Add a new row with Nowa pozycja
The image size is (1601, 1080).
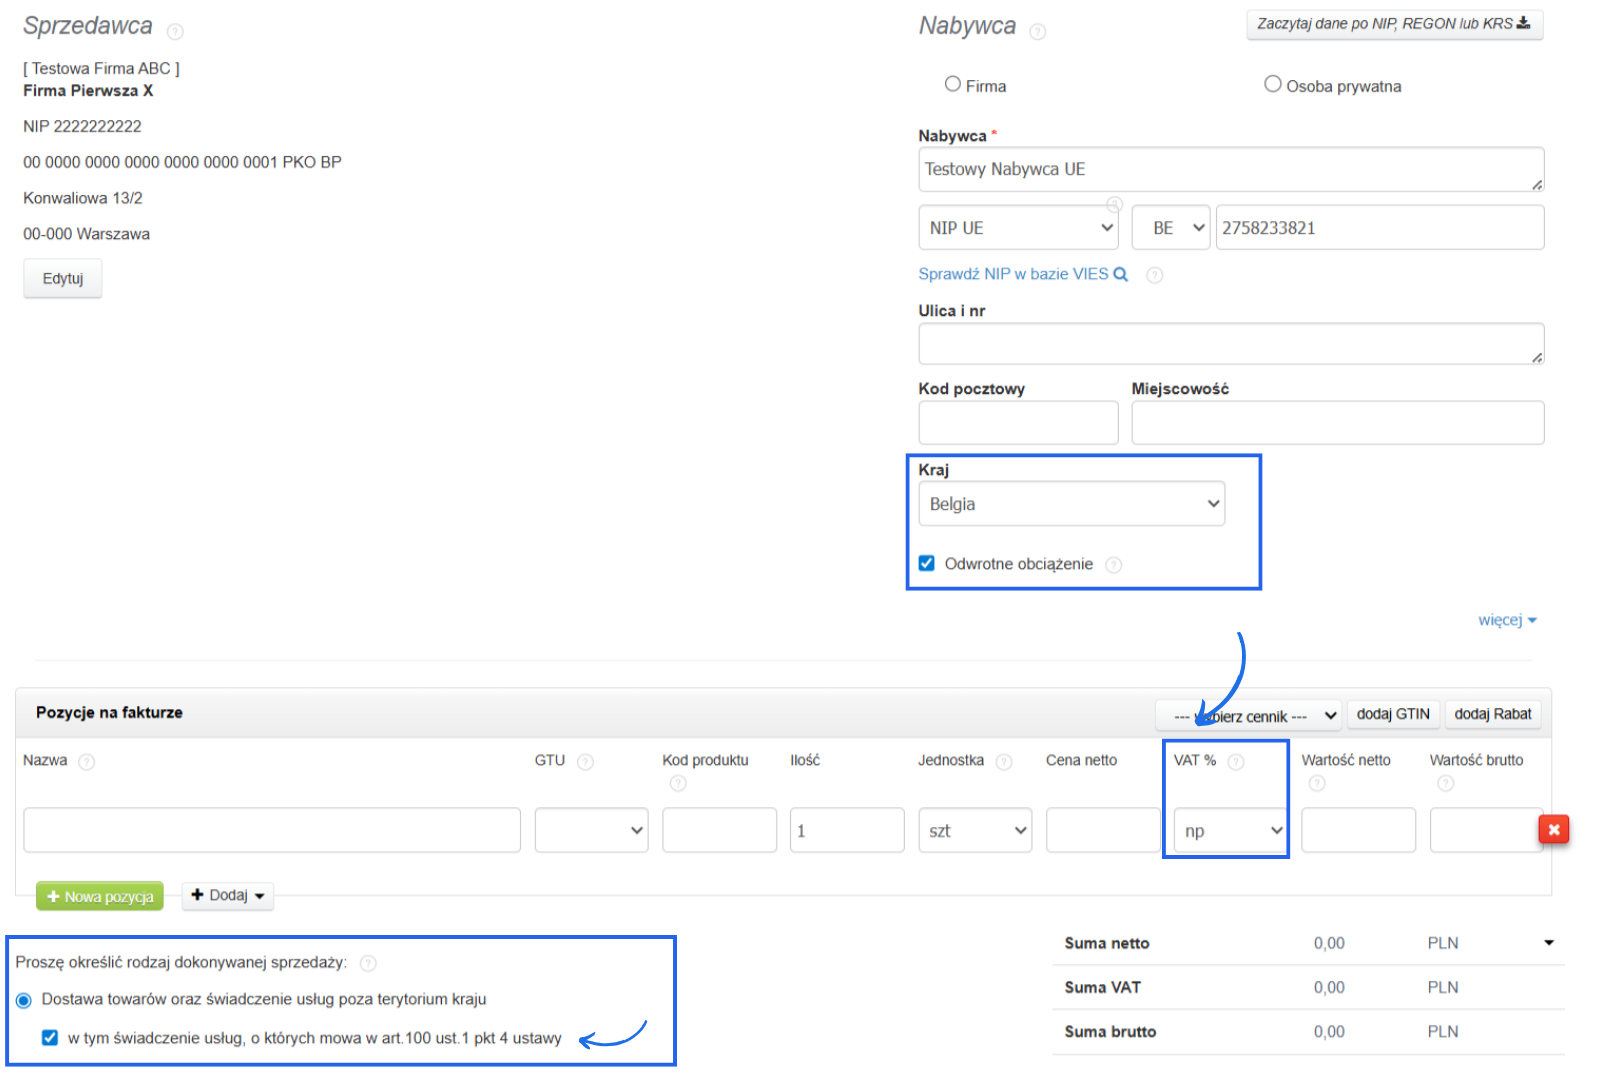[100, 896]
